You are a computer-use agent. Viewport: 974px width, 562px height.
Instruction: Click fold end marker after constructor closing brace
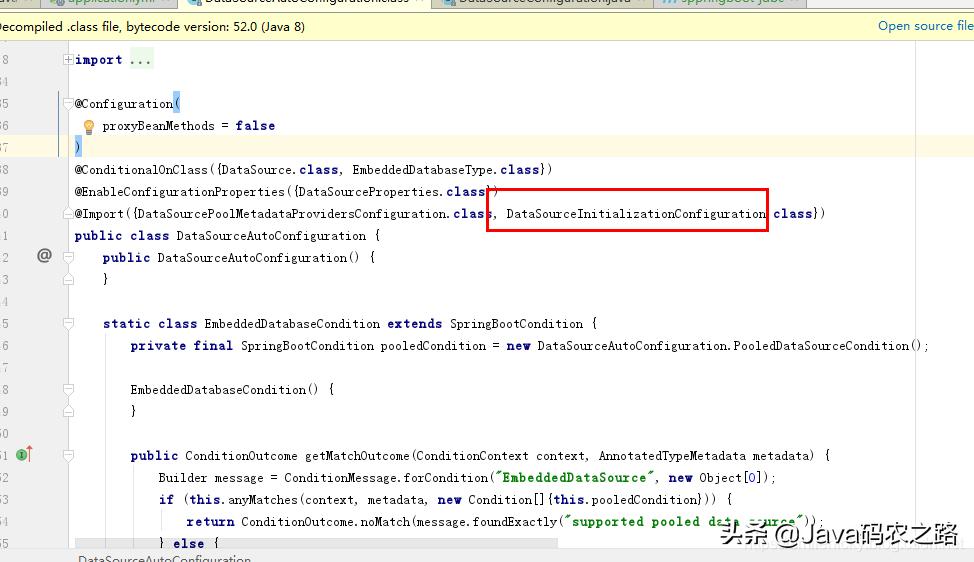tap(68, 279)
